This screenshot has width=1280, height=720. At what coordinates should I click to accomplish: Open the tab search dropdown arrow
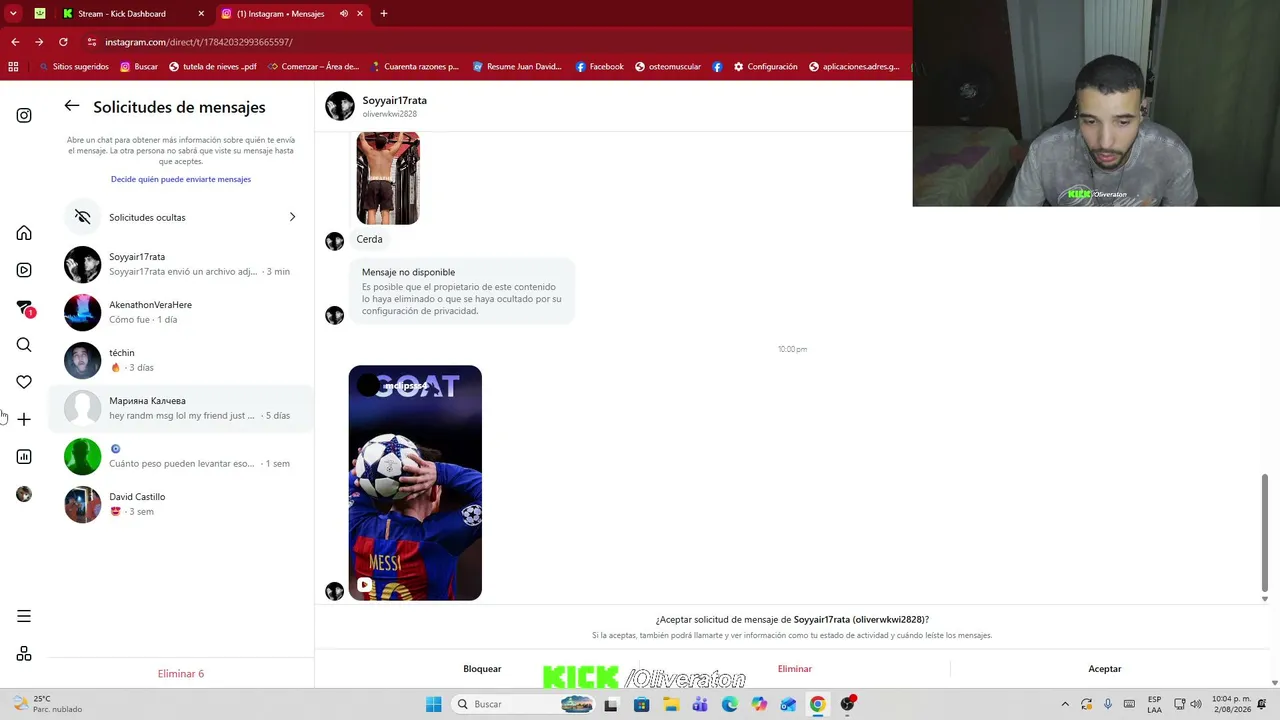click(x=13, y=14)
